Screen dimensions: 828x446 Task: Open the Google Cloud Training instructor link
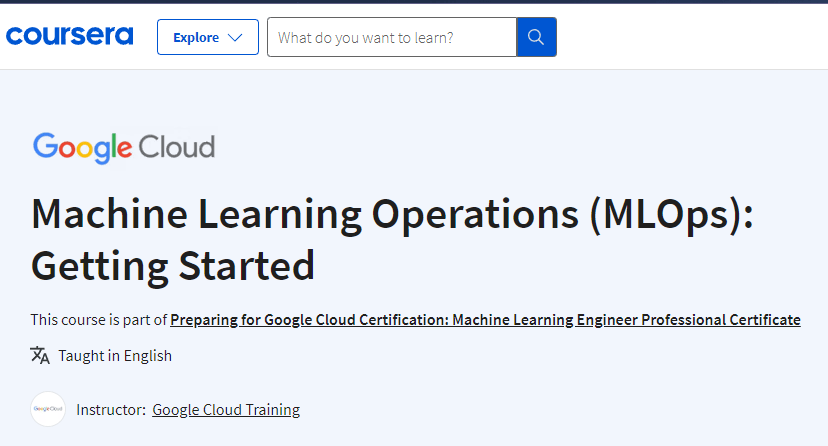[x=226, y=410]
